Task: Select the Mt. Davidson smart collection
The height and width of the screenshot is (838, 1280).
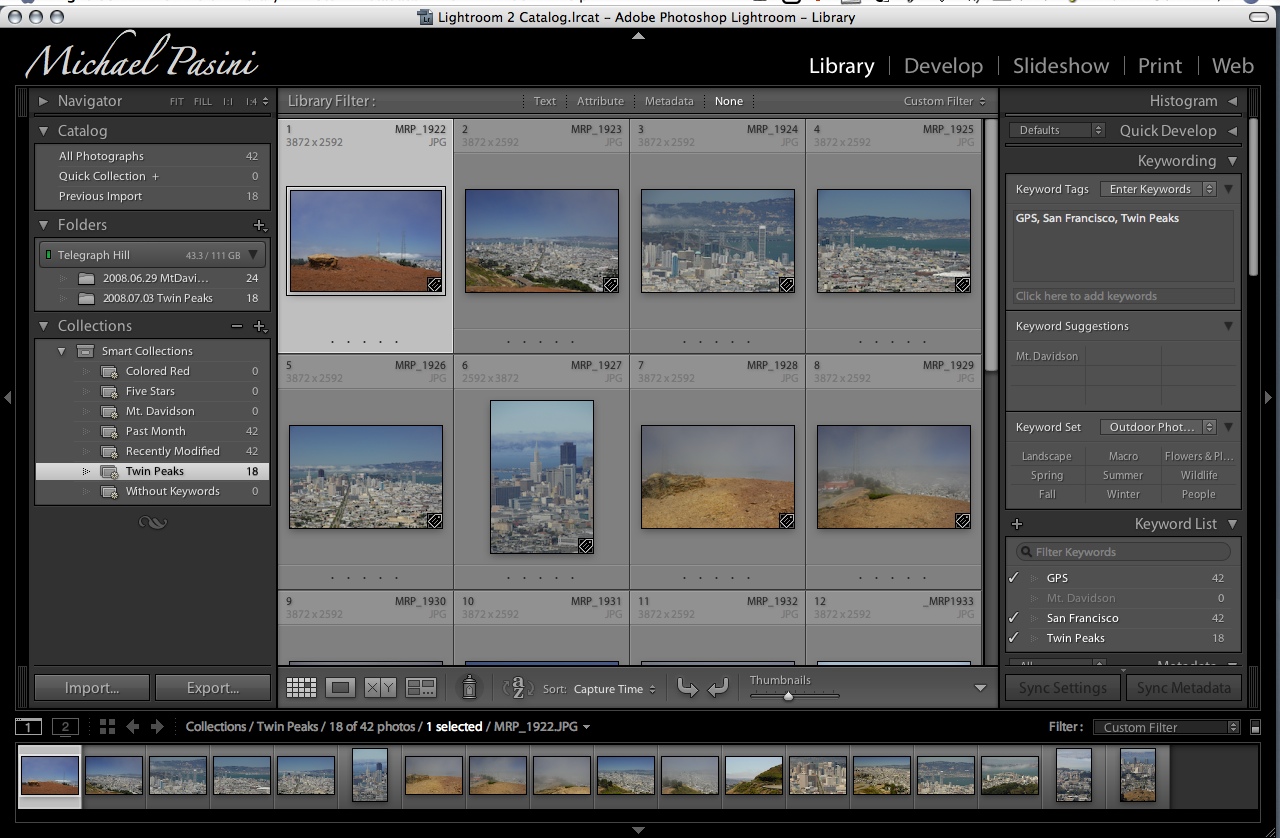Action: tap(160, 411)
